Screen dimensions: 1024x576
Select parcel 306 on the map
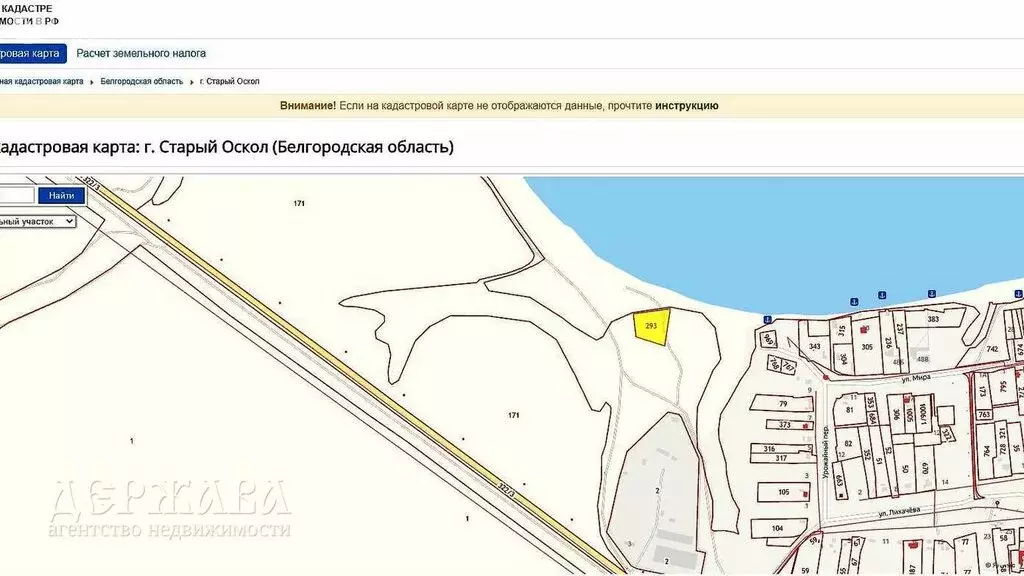pos(896,413)
